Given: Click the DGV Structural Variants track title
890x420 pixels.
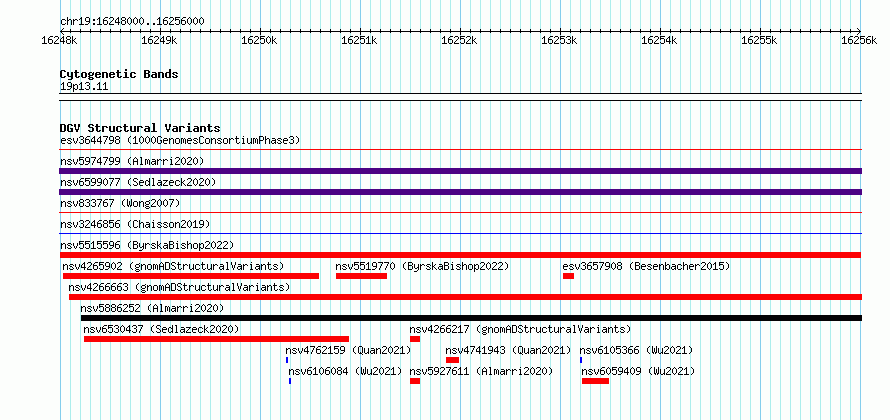Looking at the screenshot, I should (140, 128).
